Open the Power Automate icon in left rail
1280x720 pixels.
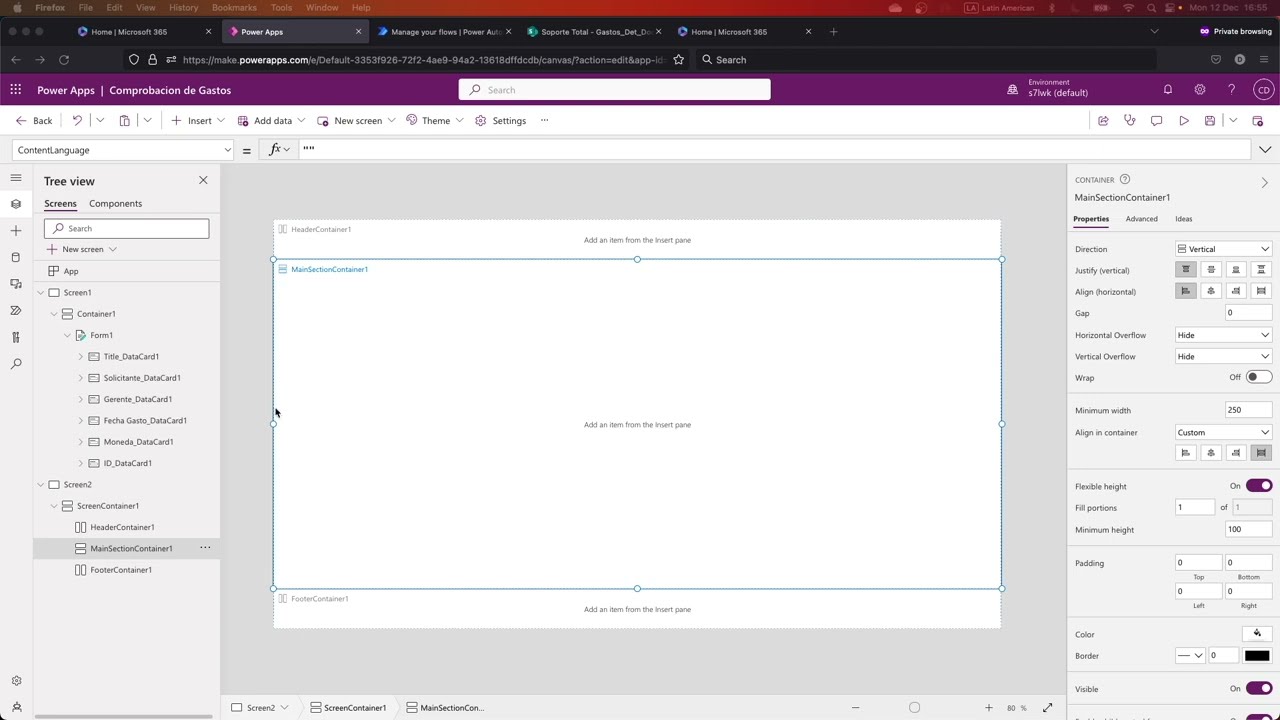tap(16, 311)
